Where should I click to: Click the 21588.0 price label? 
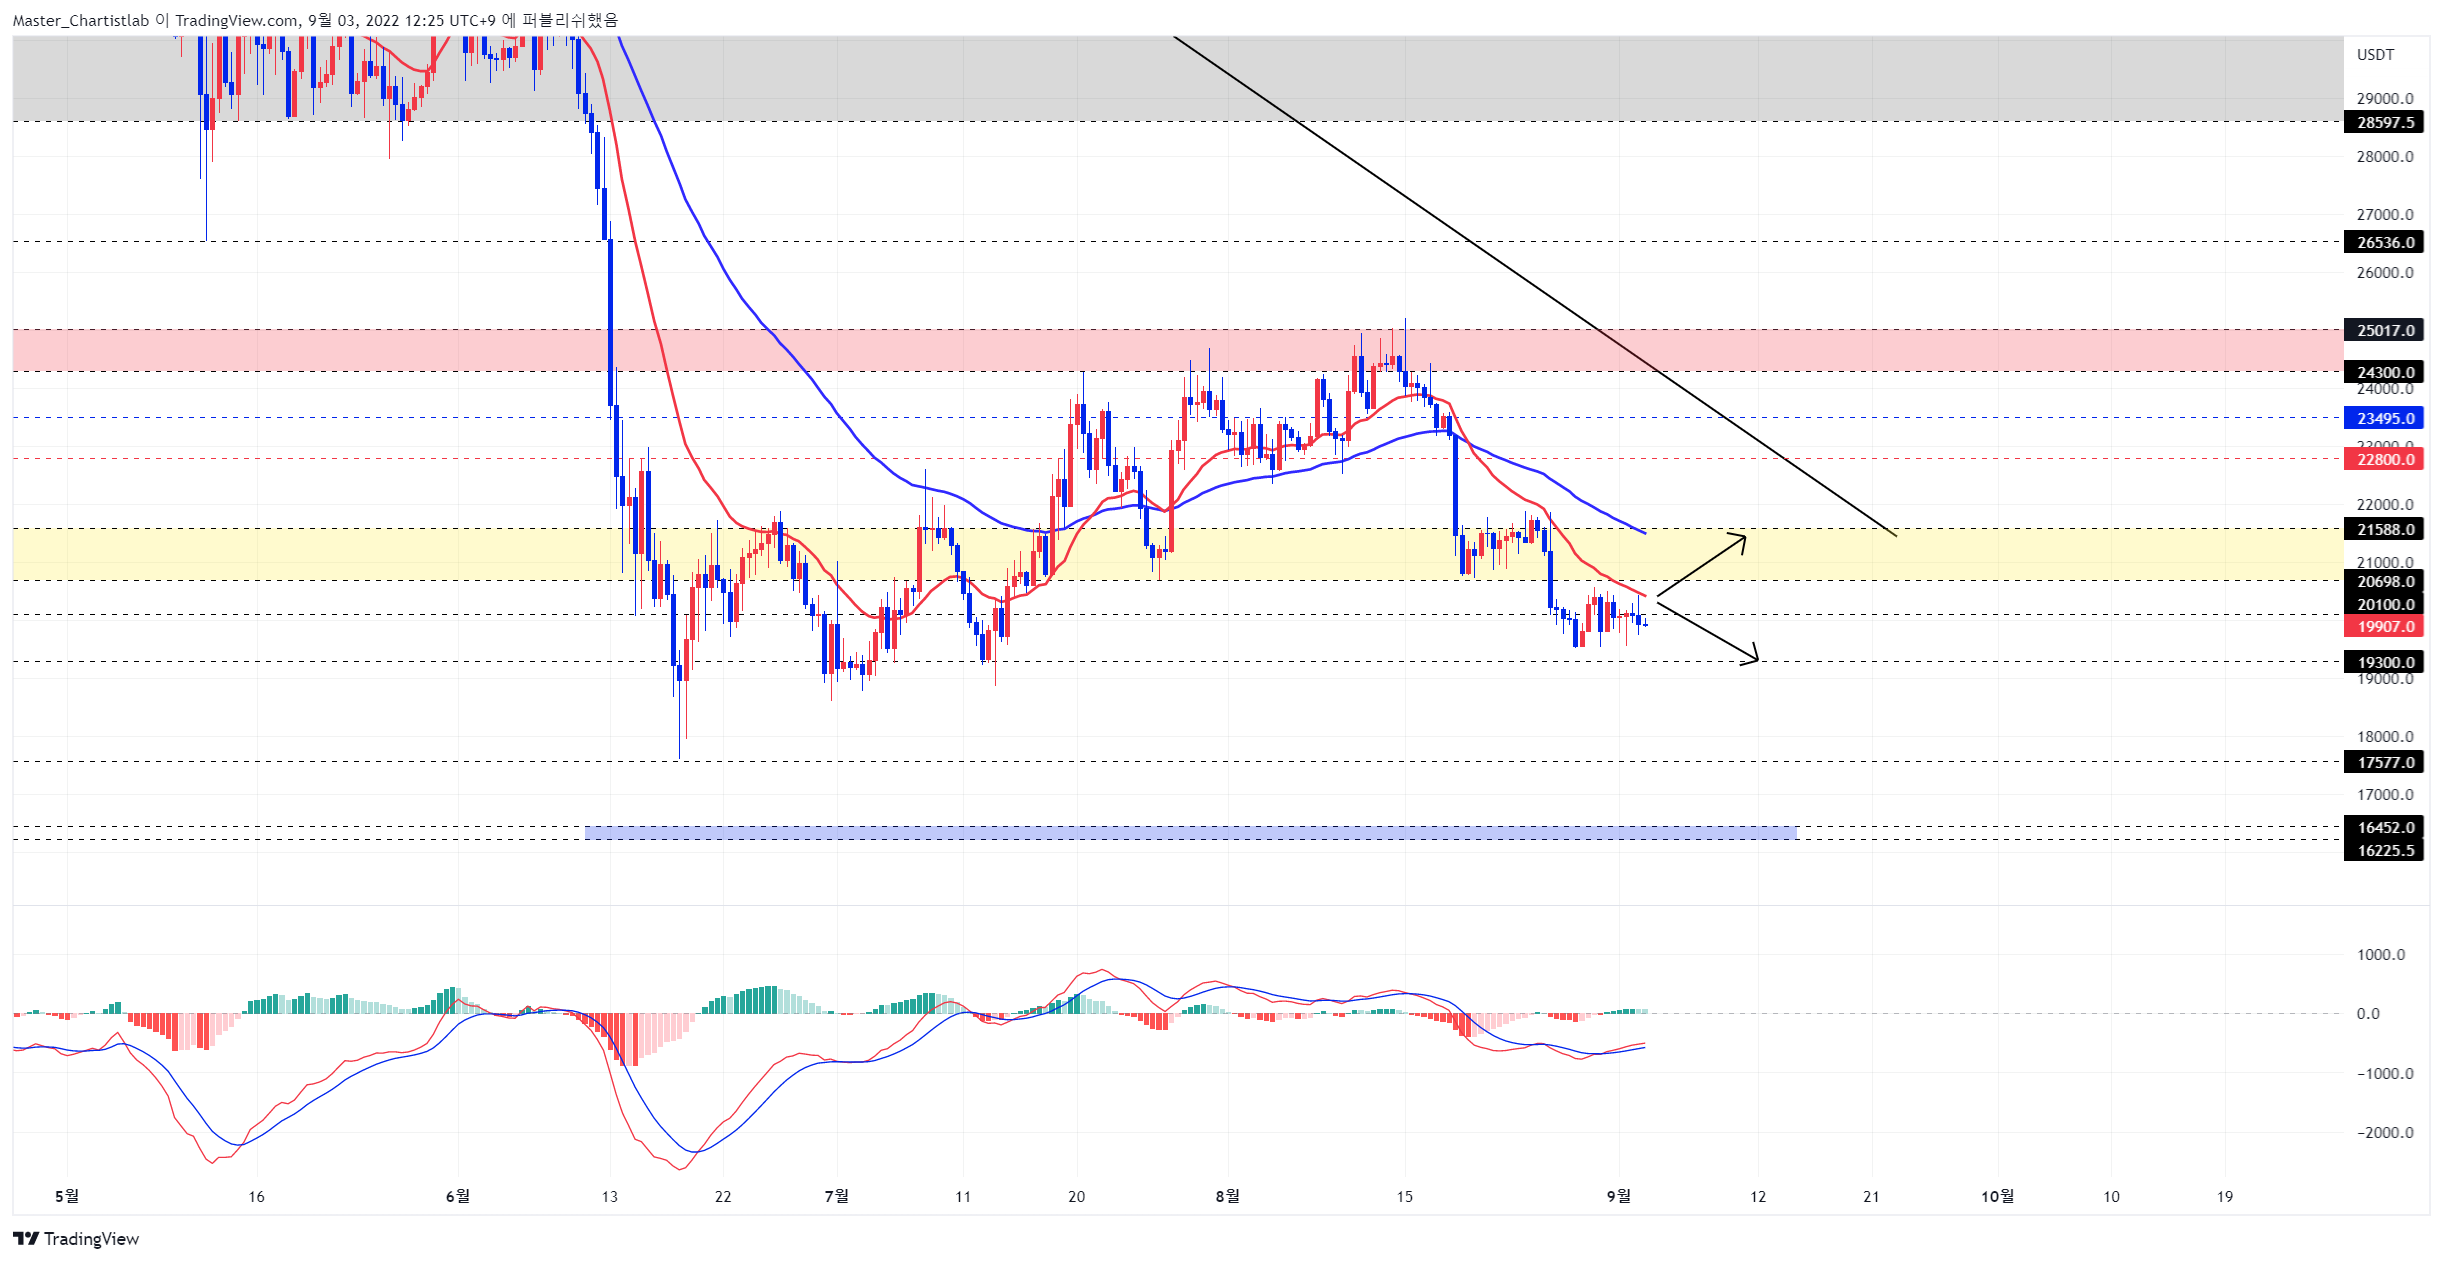[2383, 529]
